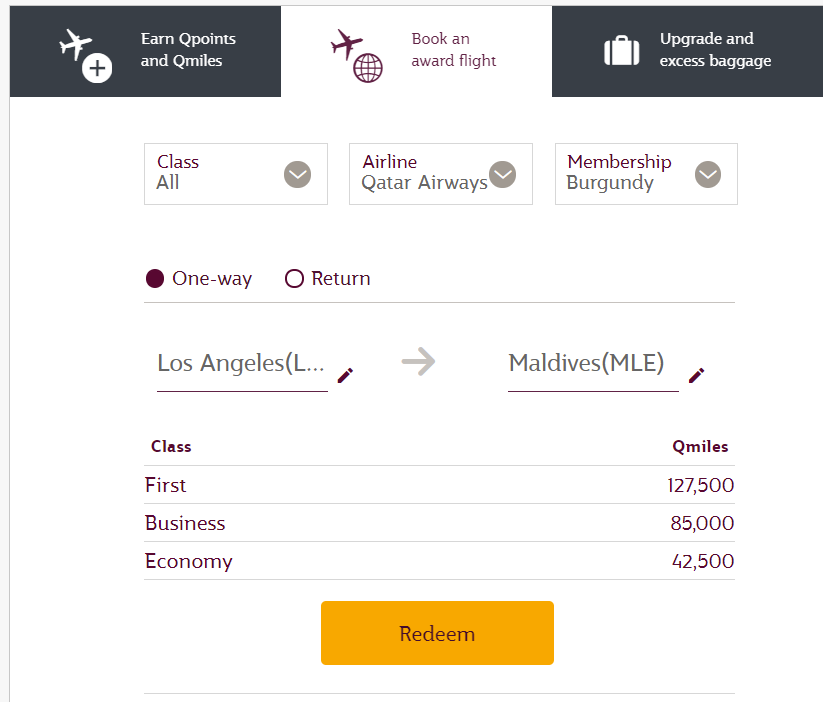Viewport: 823px width, 702px height.
Task: Click the orange Redeem button
Action: point(437,633)
